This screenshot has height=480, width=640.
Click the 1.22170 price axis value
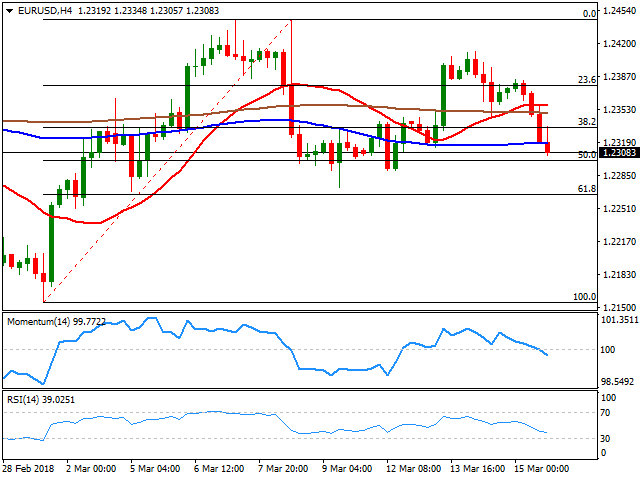(x=619, y=242)
